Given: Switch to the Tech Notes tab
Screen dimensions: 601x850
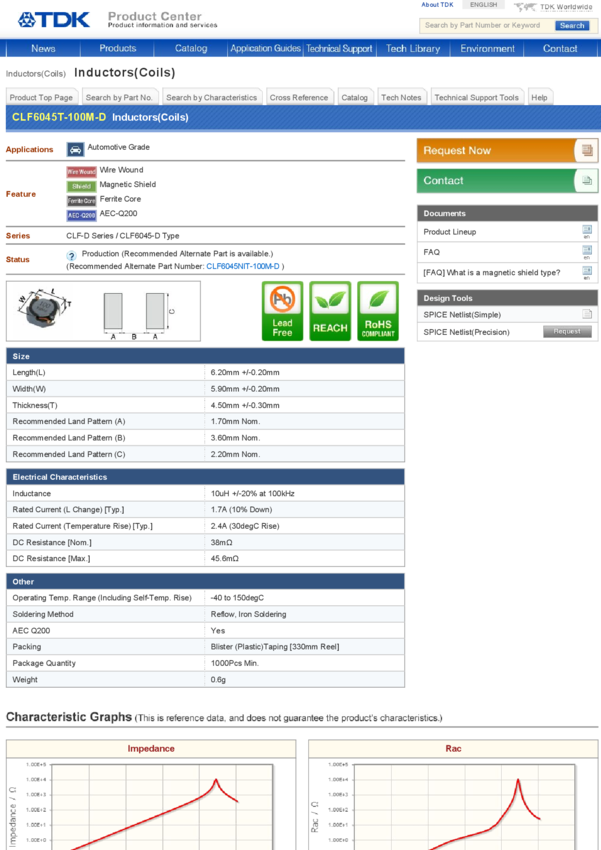Looking at the screenshot, I should click(x=401, y=97).
